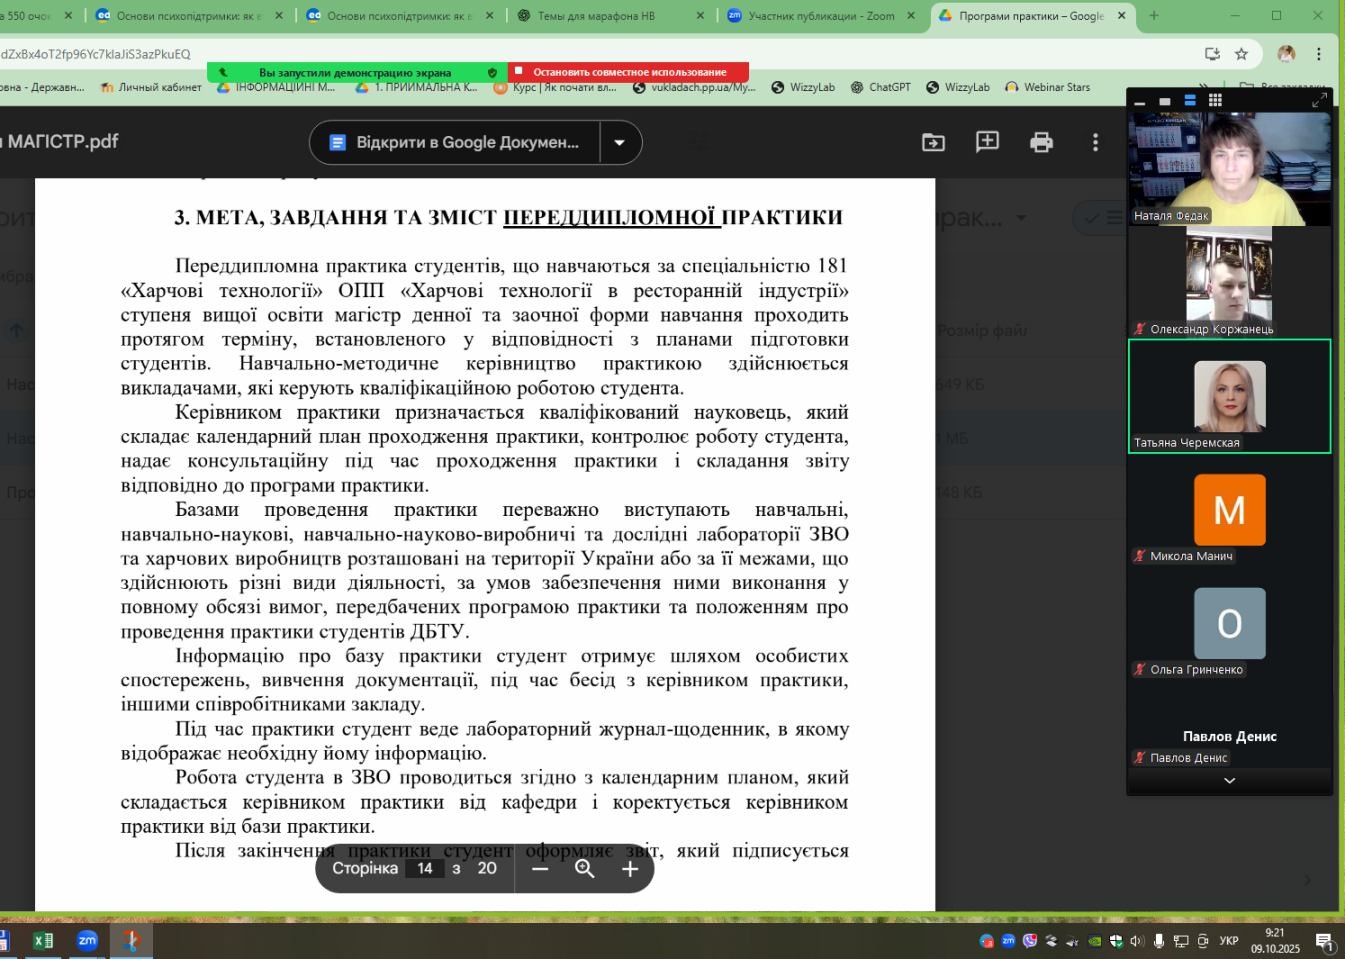Image resolution: width=1345 pixels, height=959 pixels.
Task: Expand the hidden bookmarks overflow chevron
Action: click(x=1203, y=88)
